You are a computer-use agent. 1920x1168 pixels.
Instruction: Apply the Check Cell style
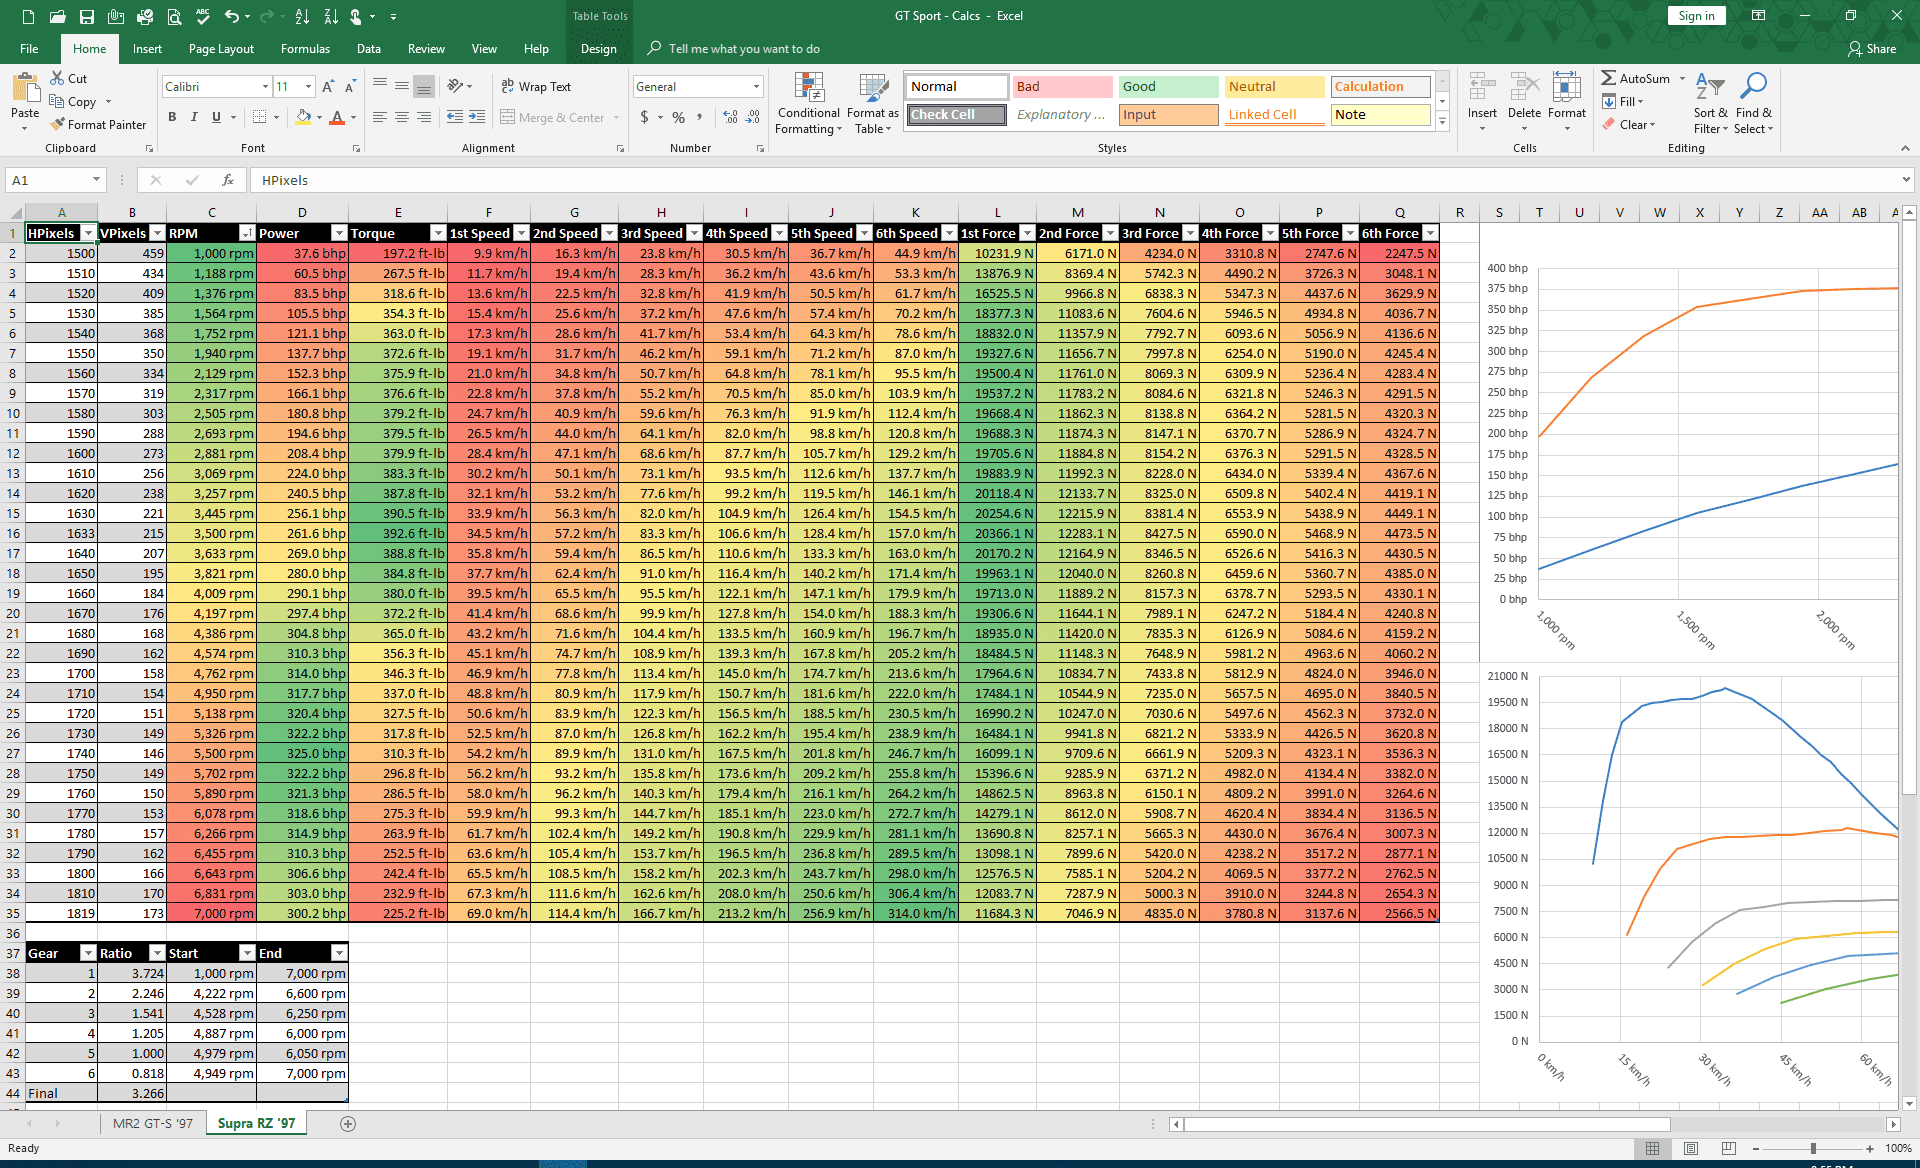[x=957, y=115]
